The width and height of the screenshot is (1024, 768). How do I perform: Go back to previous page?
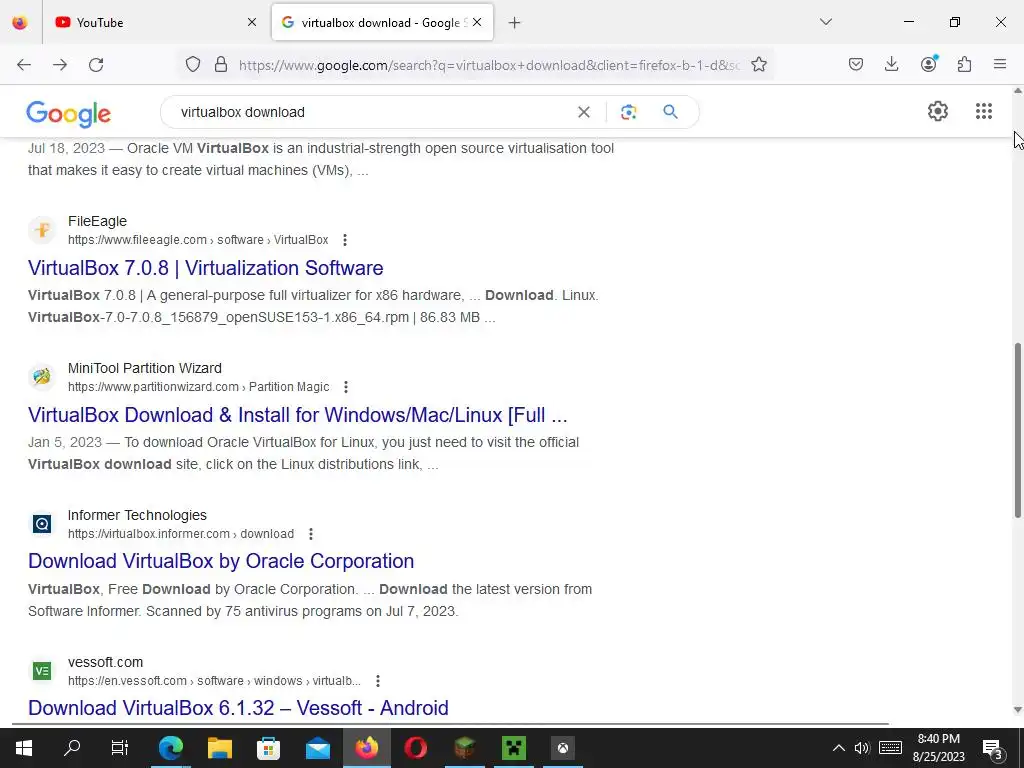pos(24,65)
